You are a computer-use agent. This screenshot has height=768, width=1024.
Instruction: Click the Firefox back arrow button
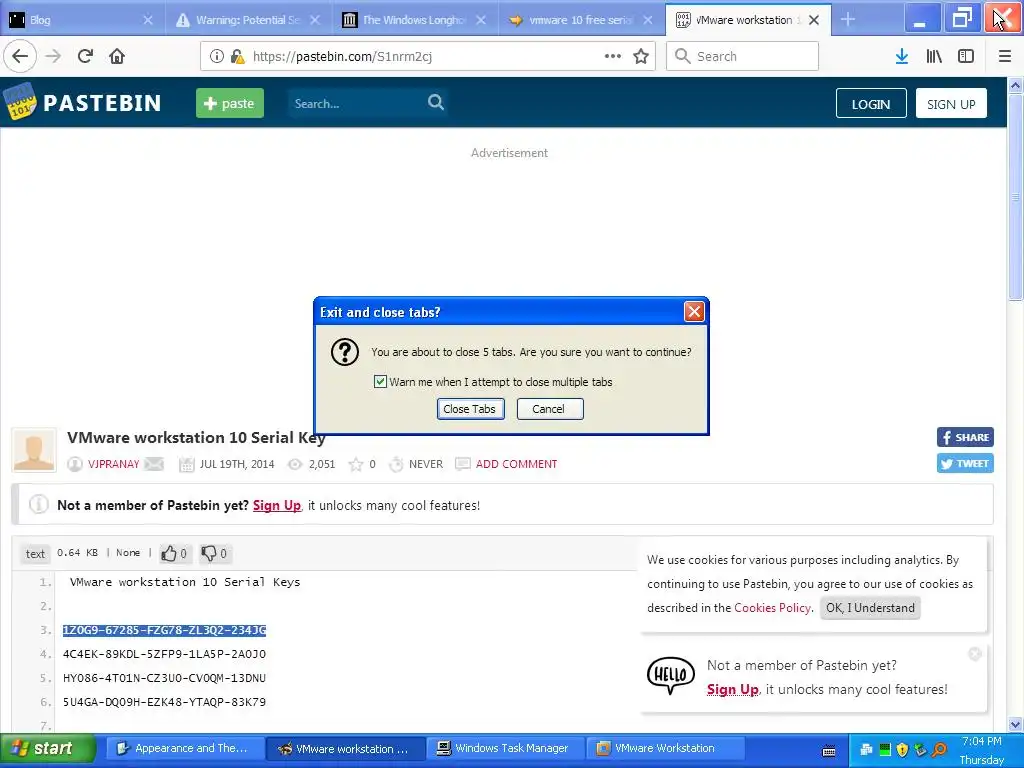click(20, 56)
